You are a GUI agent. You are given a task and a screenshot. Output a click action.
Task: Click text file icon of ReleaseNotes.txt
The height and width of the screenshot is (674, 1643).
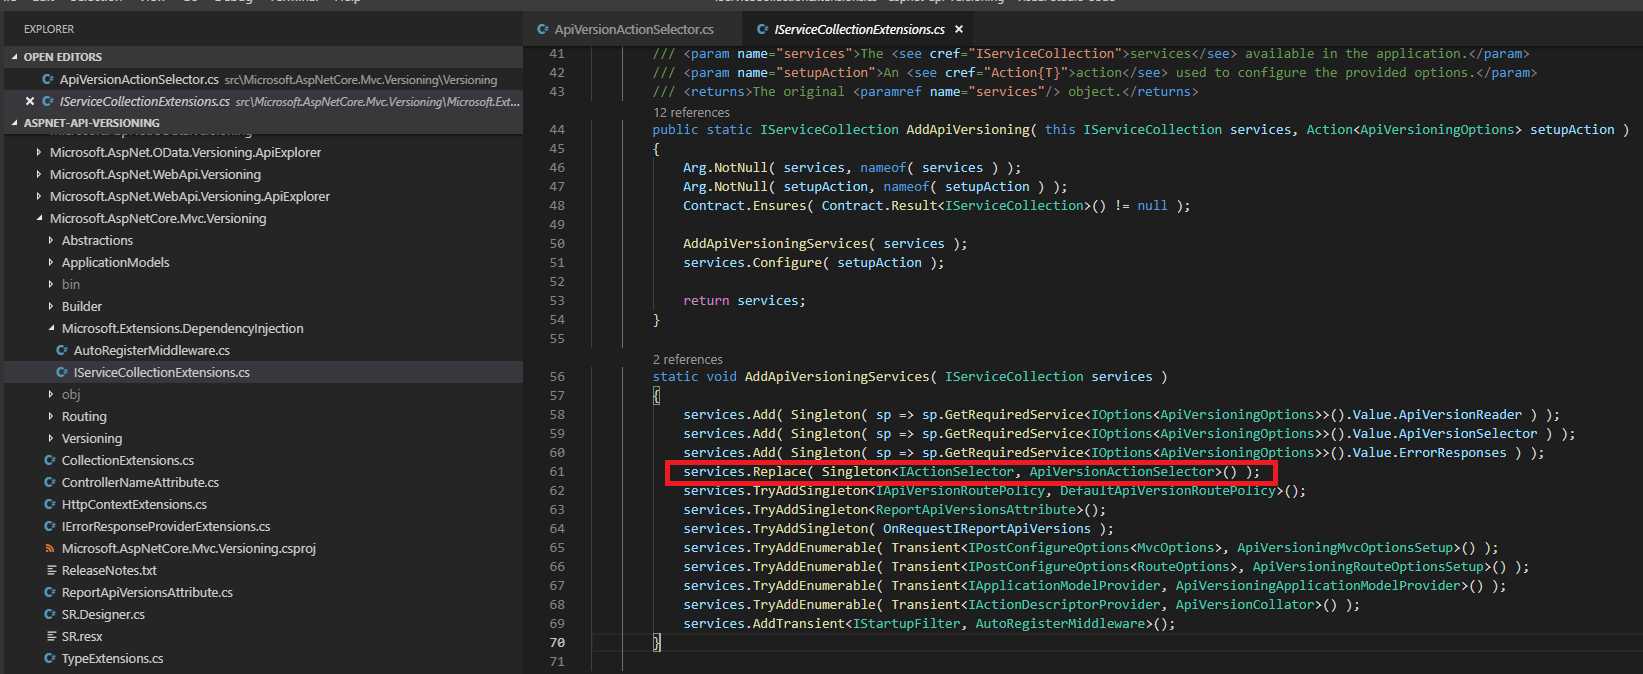50,570
